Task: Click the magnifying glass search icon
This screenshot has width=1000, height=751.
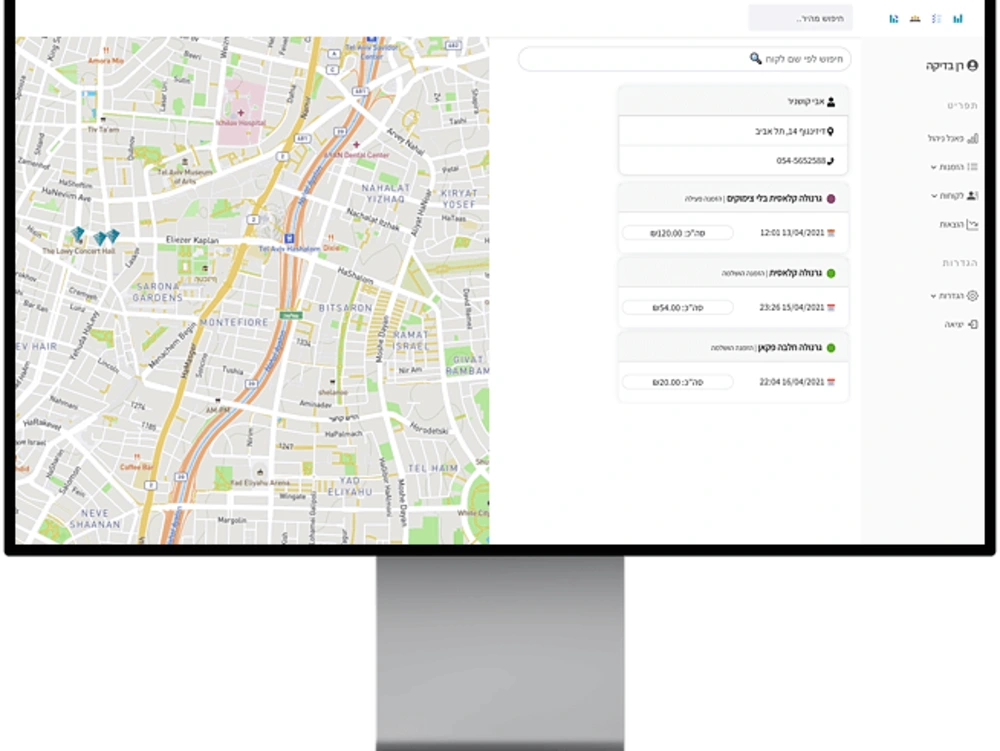Action: pos(755,59)
